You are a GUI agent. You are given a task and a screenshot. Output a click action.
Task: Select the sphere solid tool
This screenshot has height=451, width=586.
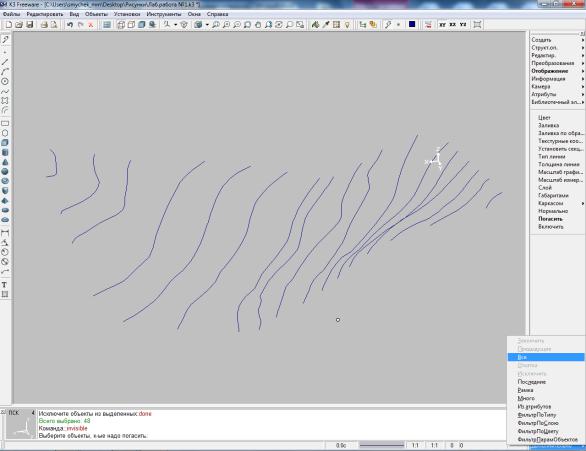click(x=5, y=172)
